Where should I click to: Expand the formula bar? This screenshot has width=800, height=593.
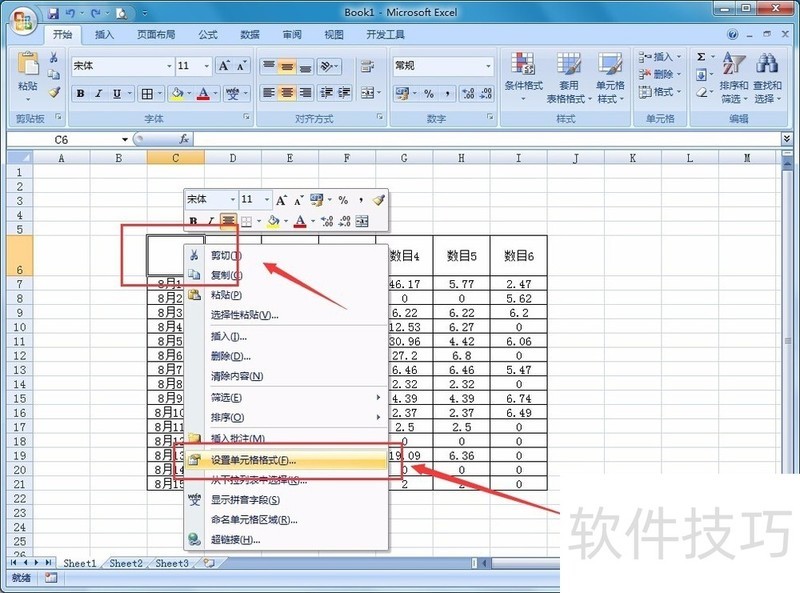(x=787, y=138)
